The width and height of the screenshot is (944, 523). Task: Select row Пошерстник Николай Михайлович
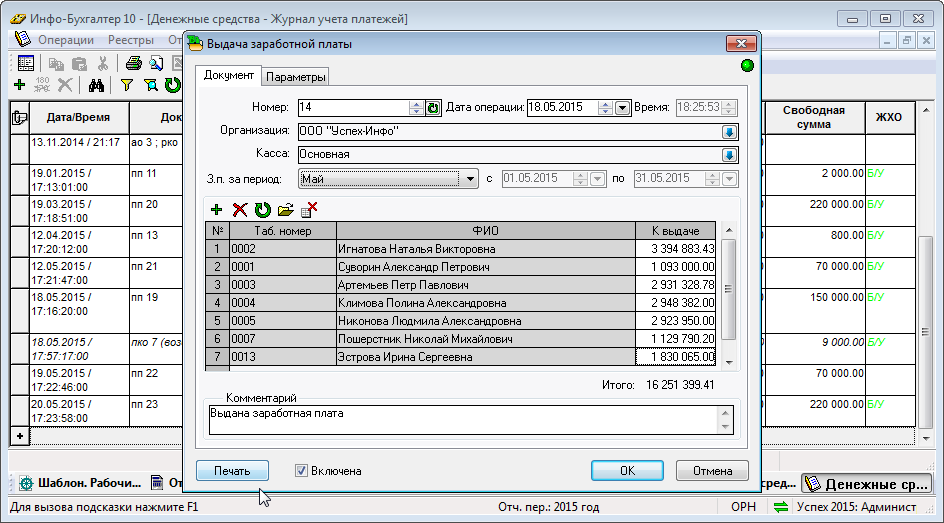click(x=461, y=339)
